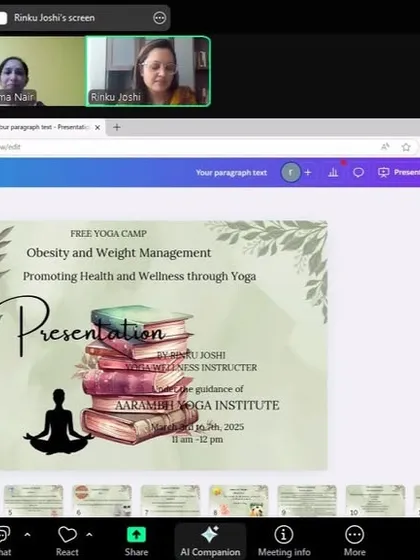The image size is (420, 560).
Task: Open slide 5 thumbnail
Action: tap(34, 500)
